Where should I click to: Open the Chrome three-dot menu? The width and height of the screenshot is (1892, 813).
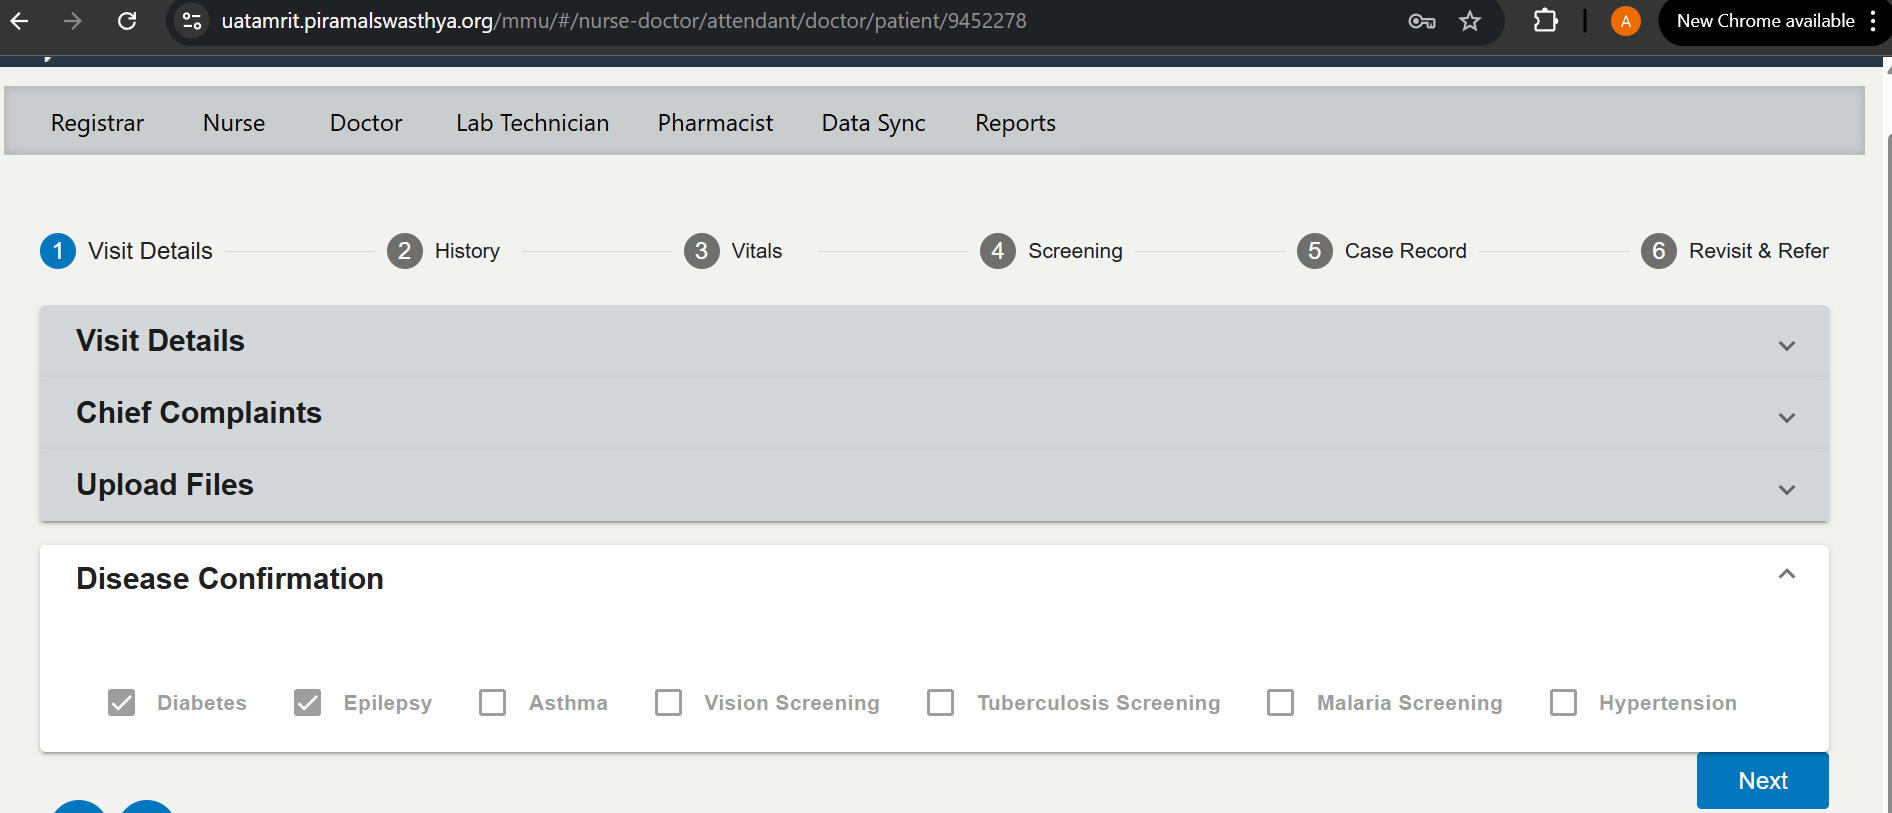click(1873, 21)
